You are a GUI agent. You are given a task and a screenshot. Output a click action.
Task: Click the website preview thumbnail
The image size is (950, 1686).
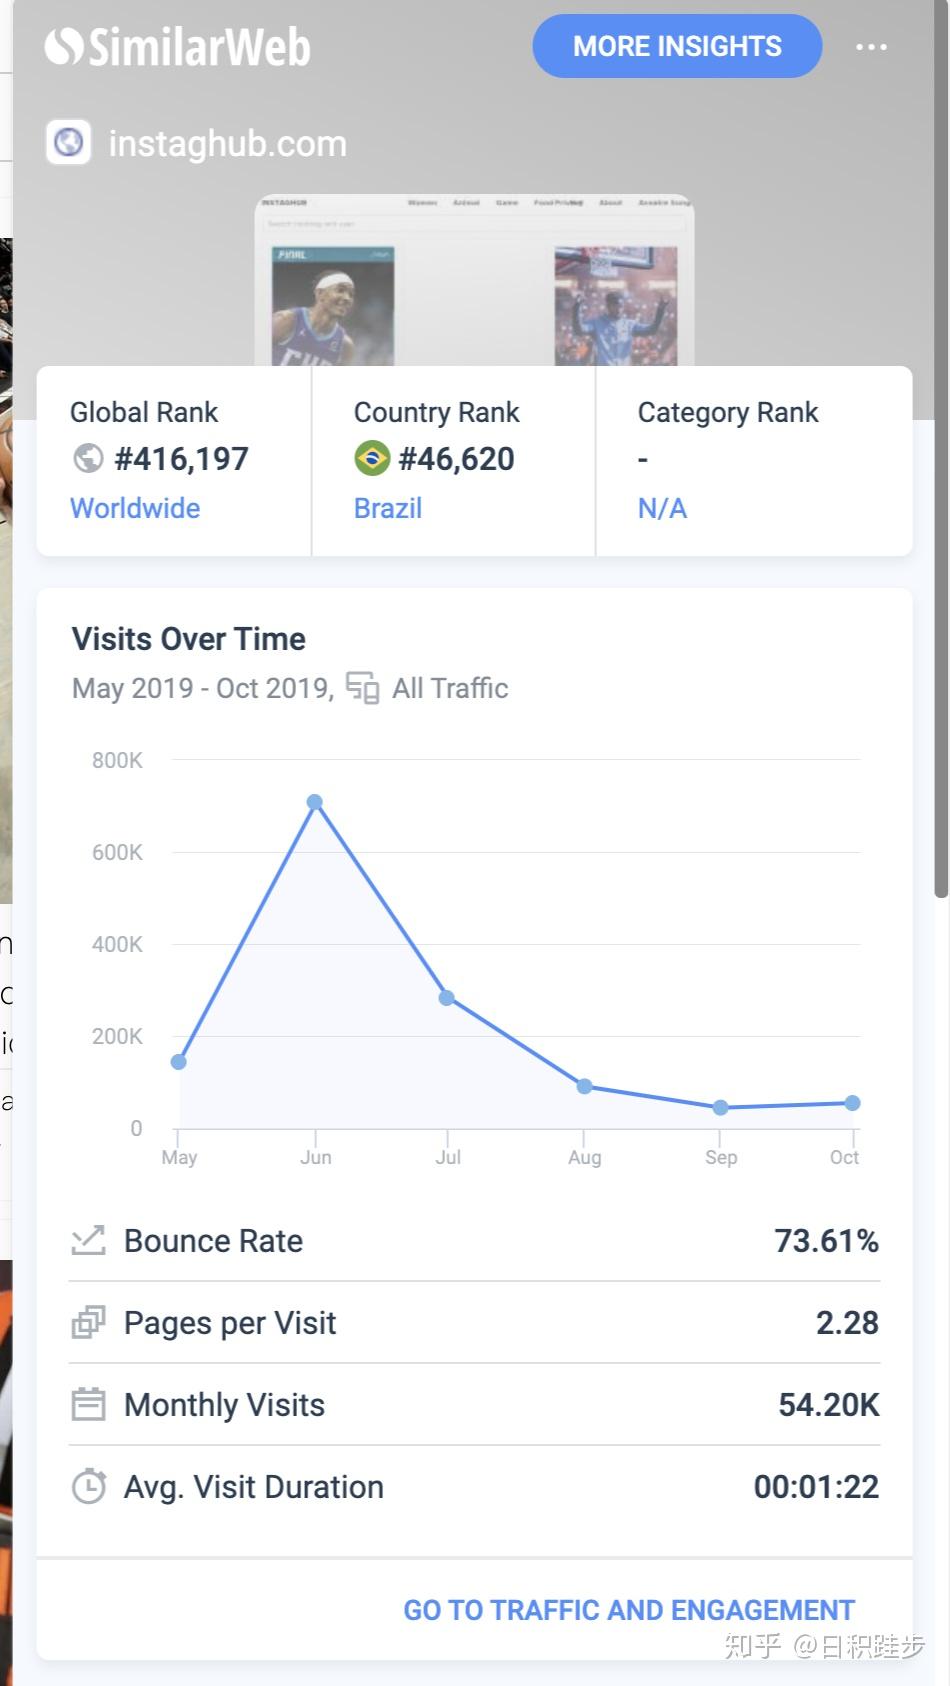(474, 280)
